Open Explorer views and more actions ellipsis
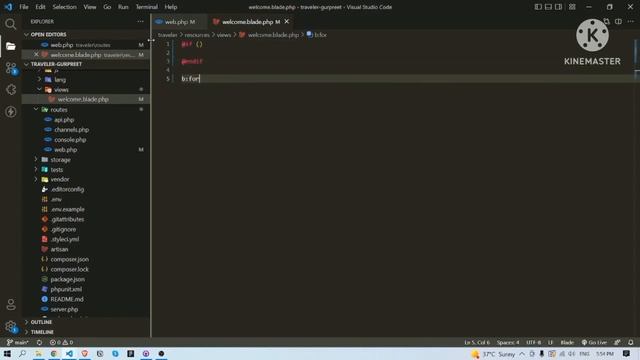640x360 pixels. 140,22
